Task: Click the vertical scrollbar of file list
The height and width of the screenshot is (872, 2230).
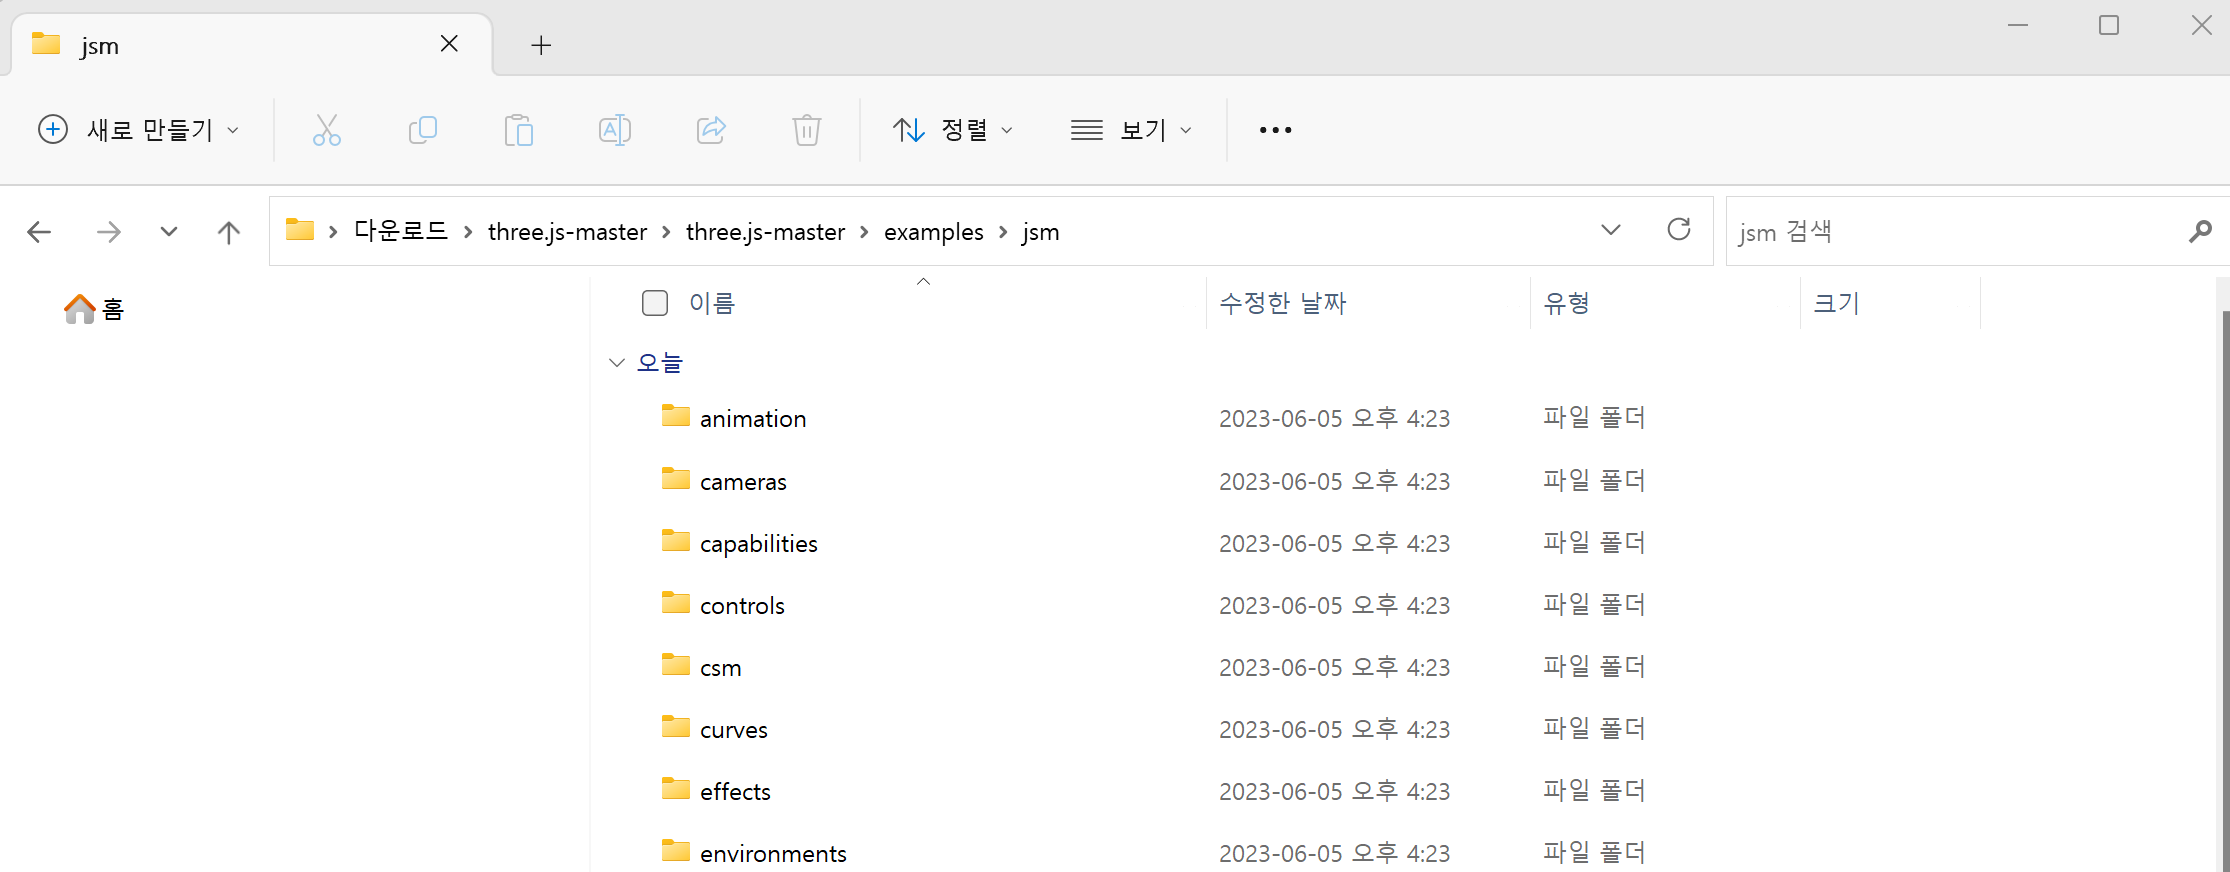Action: coord(2224,590)
